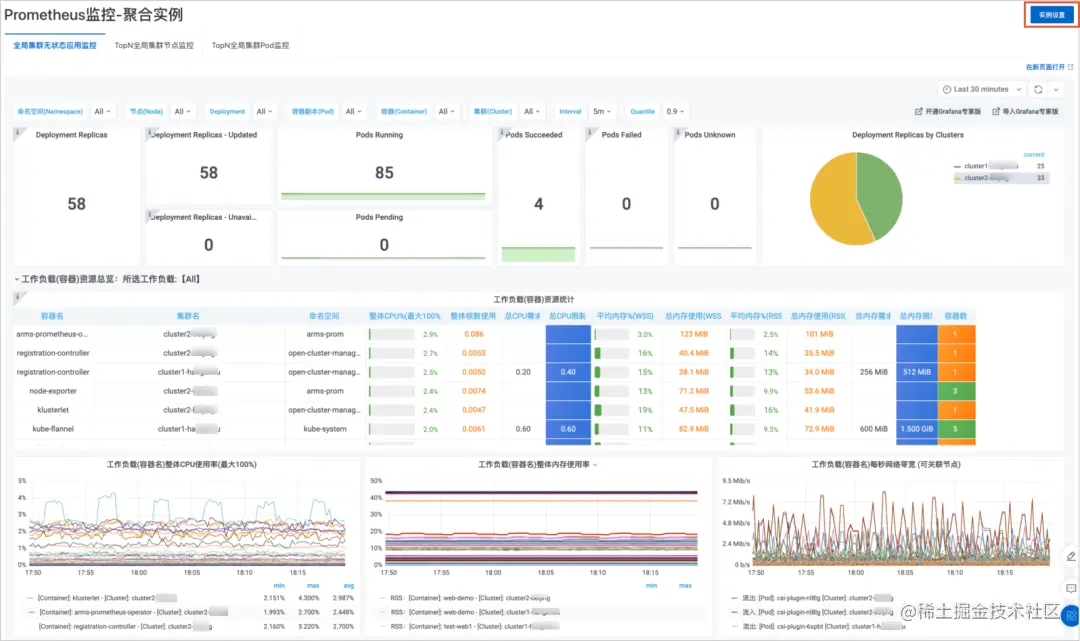Click the node-exporter container name cell

[x=53, y=391]
